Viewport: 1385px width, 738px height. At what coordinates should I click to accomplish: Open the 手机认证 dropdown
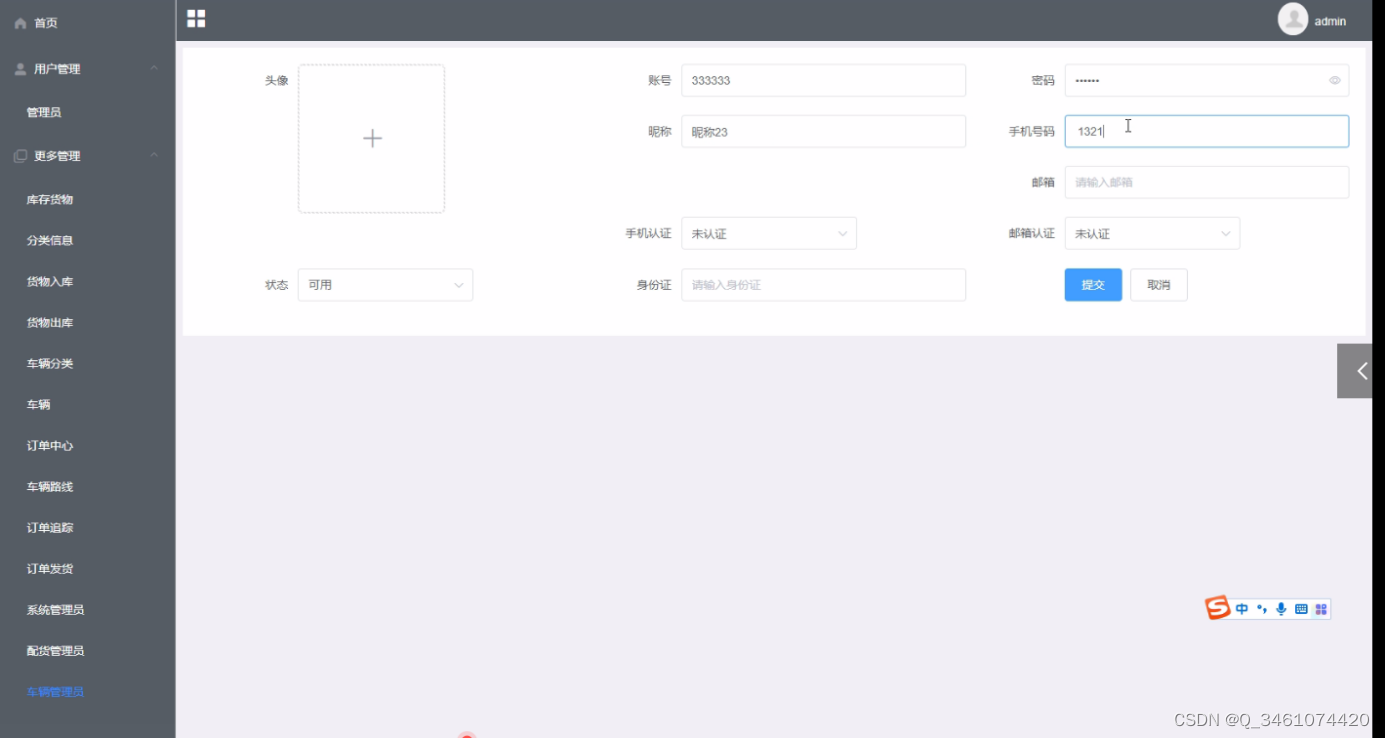click(769, 233)
